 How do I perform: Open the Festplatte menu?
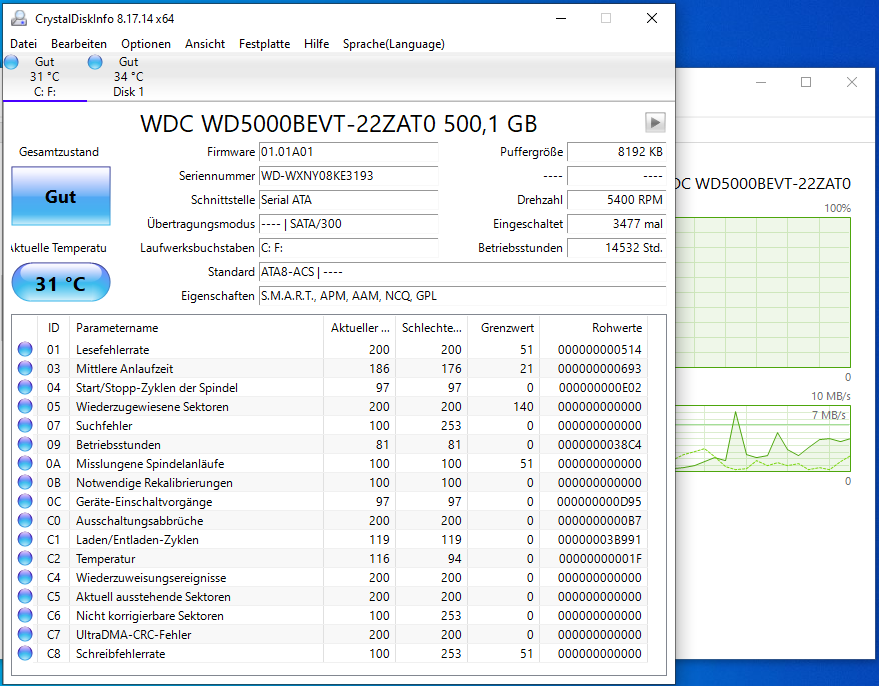click(x=265, y=44)
